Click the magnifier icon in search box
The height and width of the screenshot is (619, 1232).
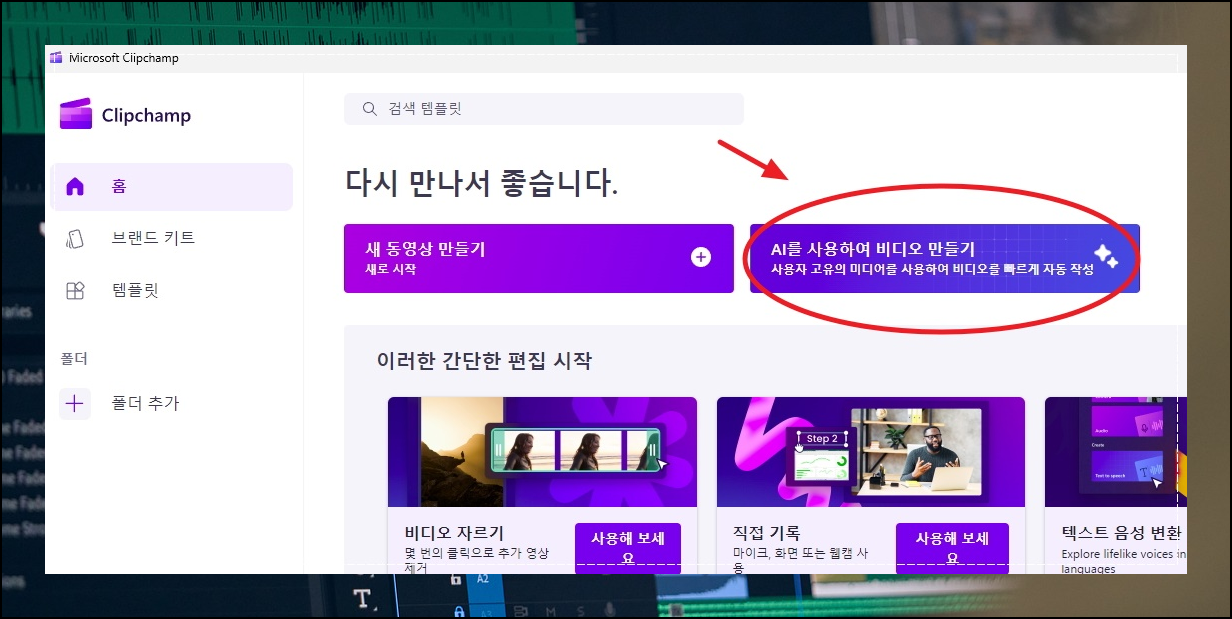[x=369, y=109]
